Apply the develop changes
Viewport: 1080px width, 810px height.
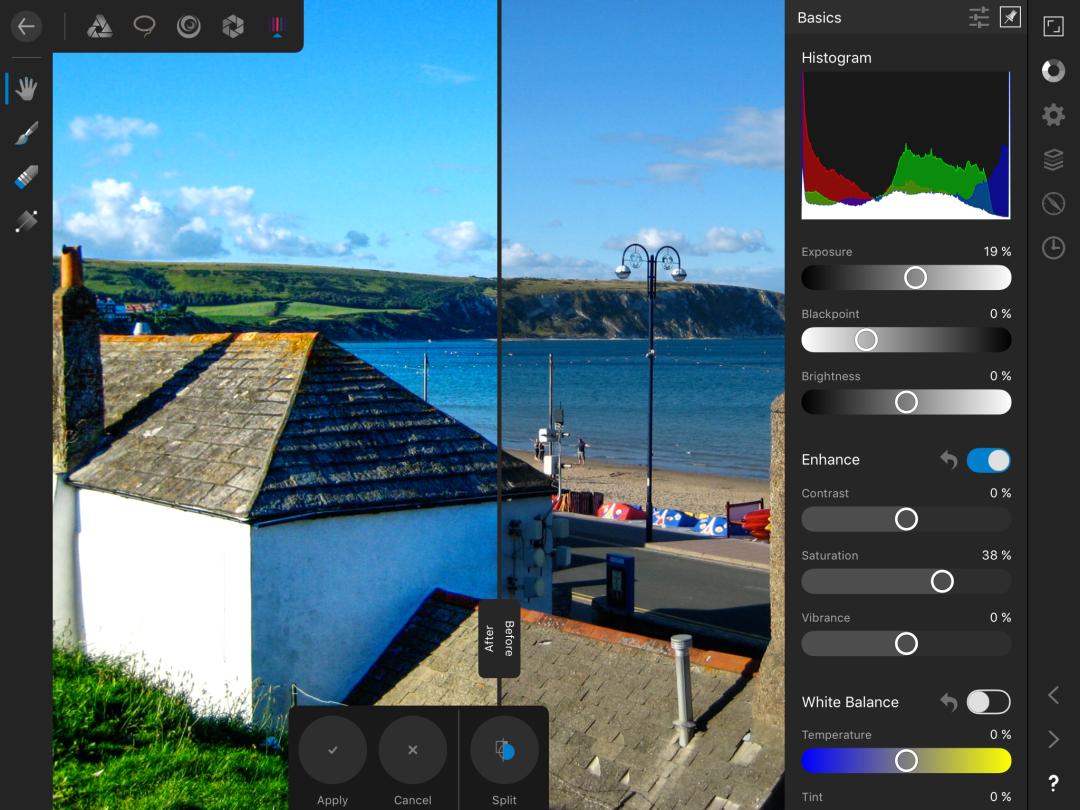click(332, 750)
